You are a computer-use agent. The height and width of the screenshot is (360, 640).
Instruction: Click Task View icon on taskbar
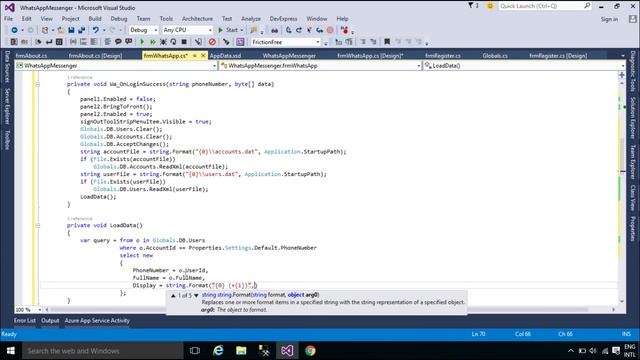195,351
